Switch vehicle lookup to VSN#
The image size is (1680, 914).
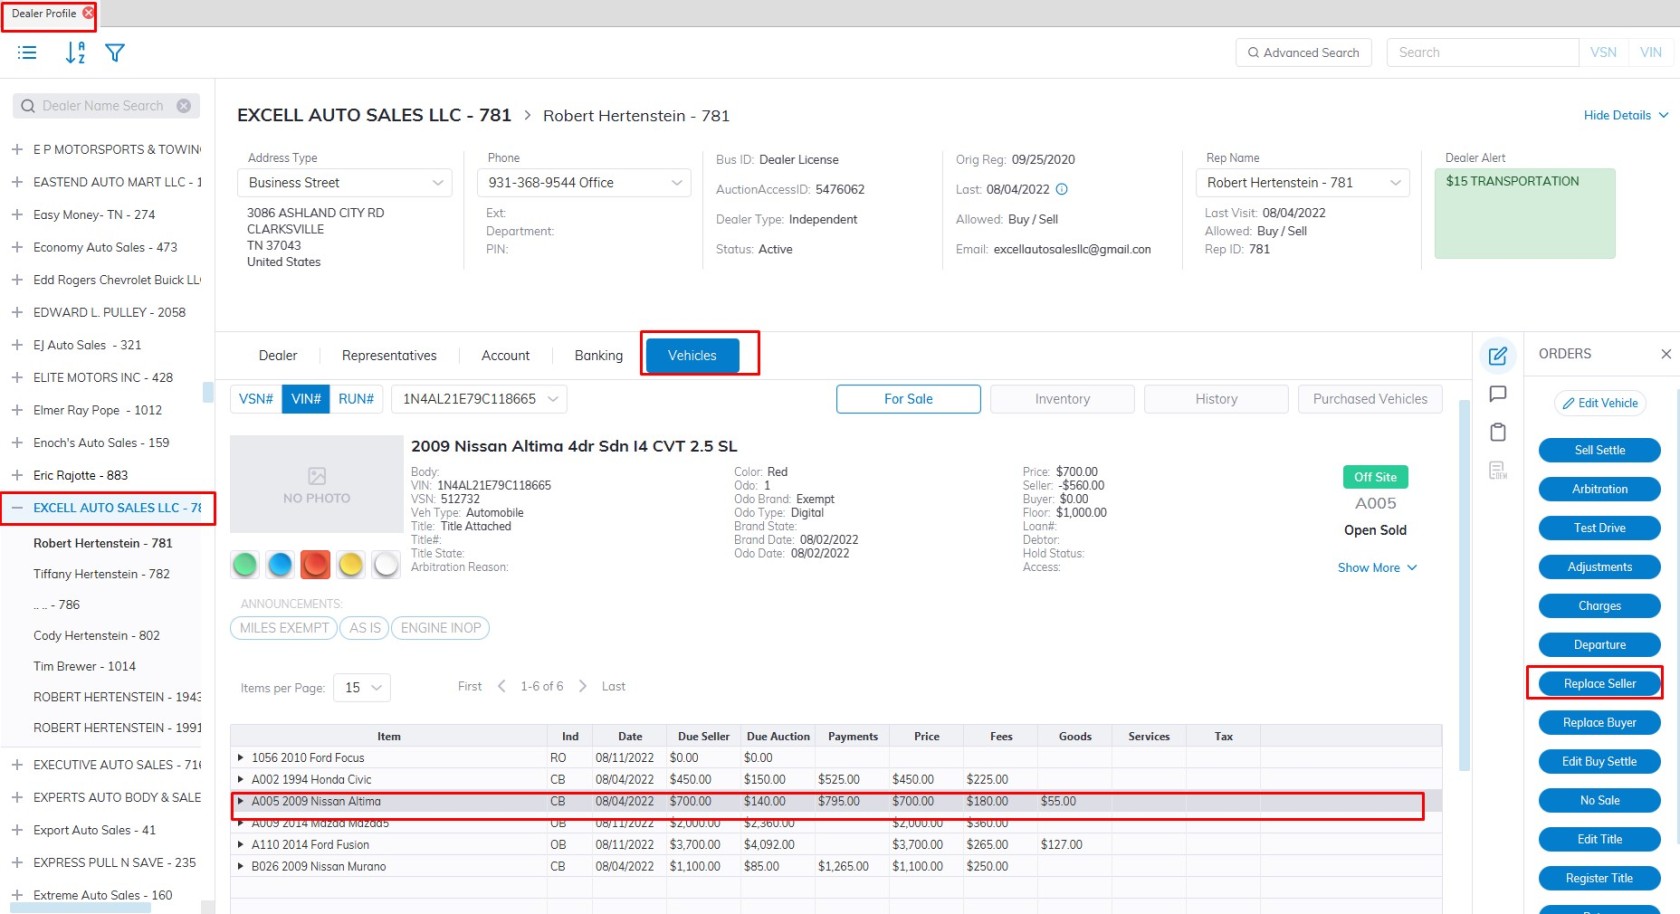[256, 399]
